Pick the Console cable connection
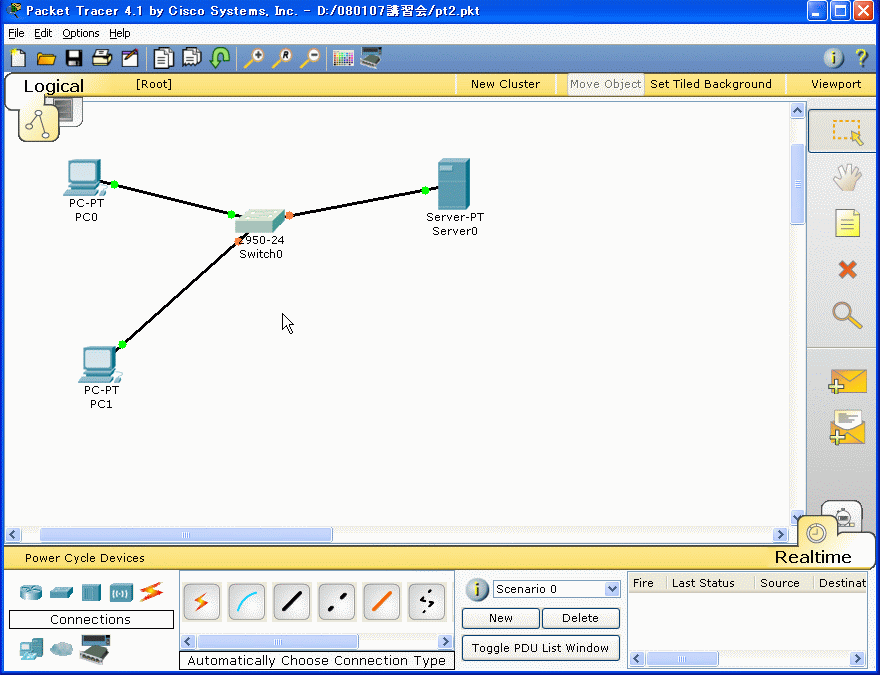This screenshot has height=675, width=880. (x=246, y=602)
